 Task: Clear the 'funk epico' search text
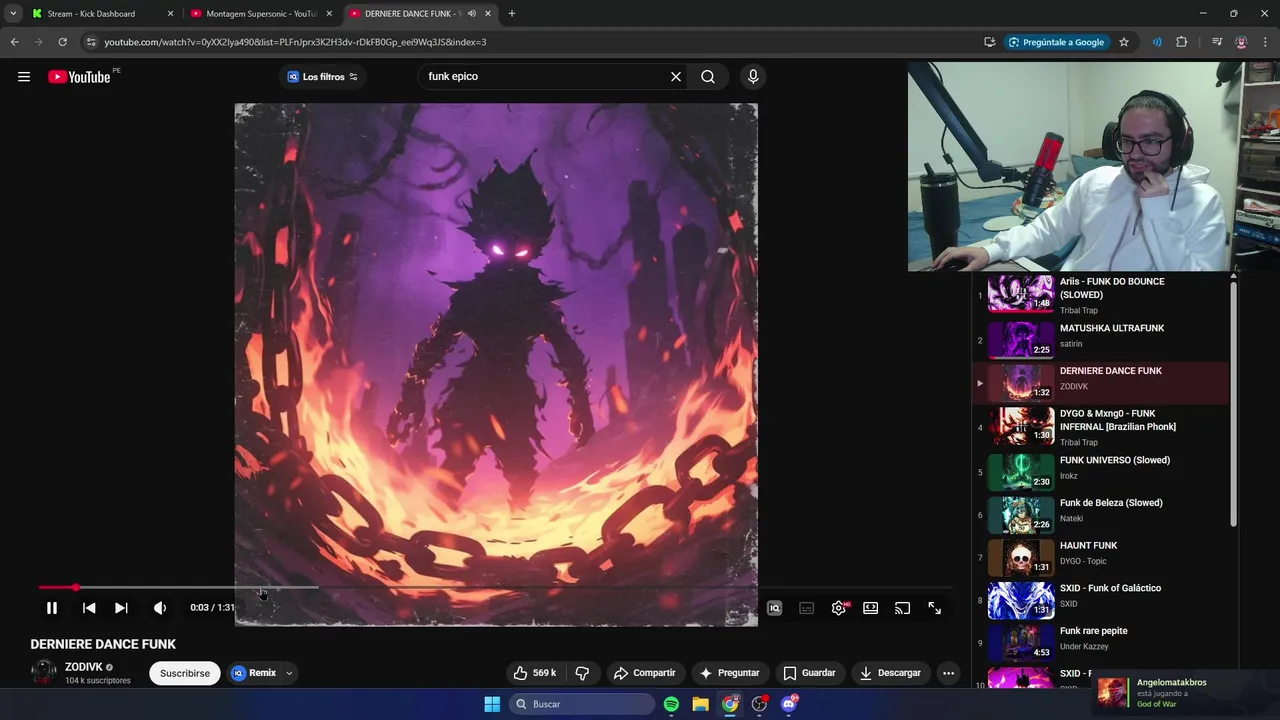click(x=676, y=77)
